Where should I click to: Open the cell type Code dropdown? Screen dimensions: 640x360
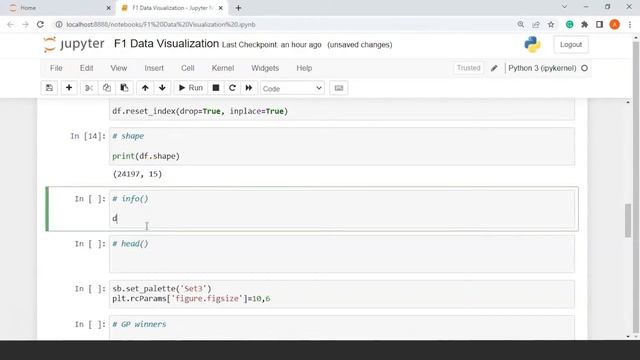[292, 89]
